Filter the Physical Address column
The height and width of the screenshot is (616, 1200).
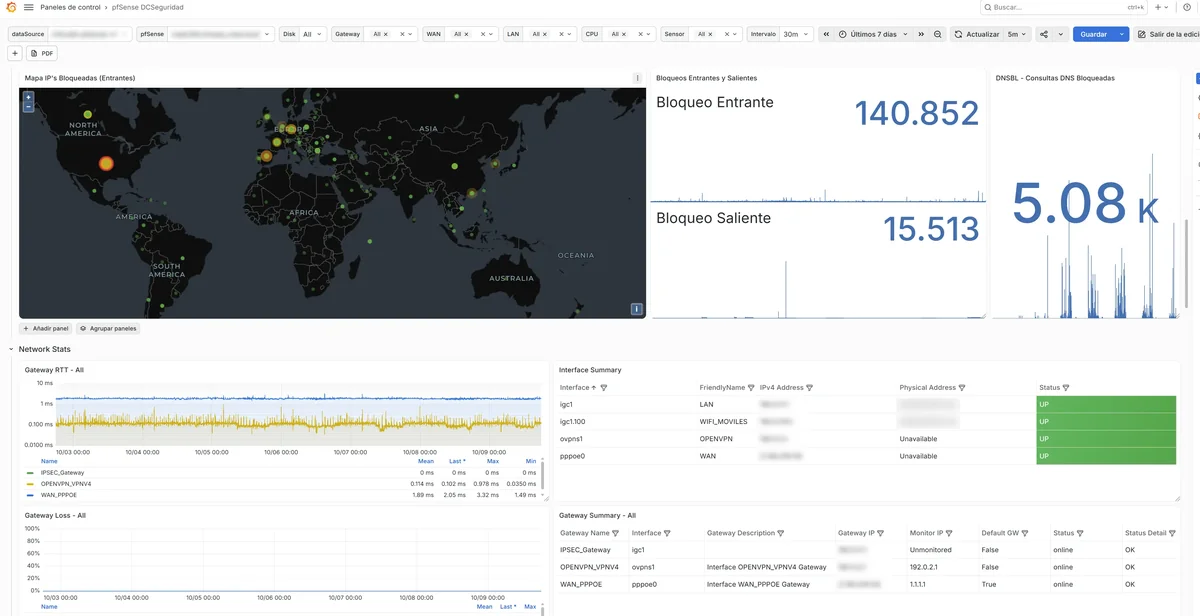click(962, 388)
